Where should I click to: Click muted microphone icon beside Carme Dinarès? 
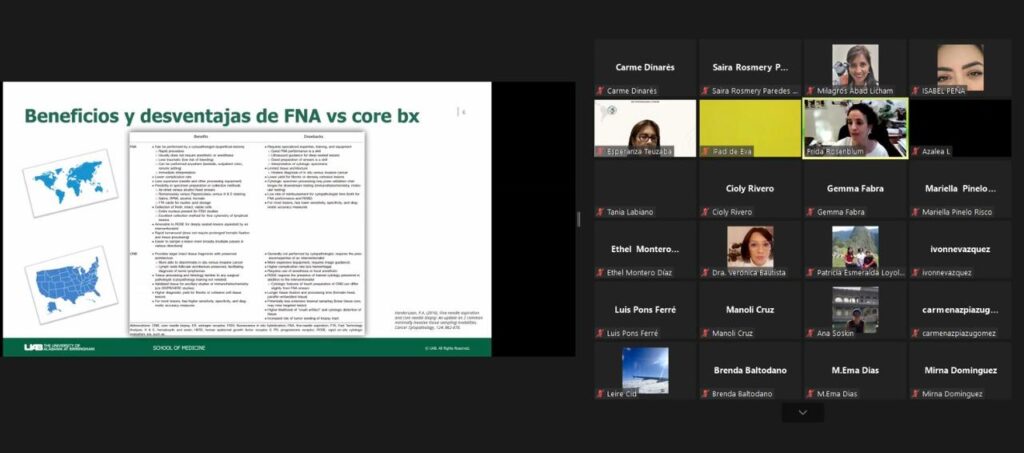[x=601, y=91]
